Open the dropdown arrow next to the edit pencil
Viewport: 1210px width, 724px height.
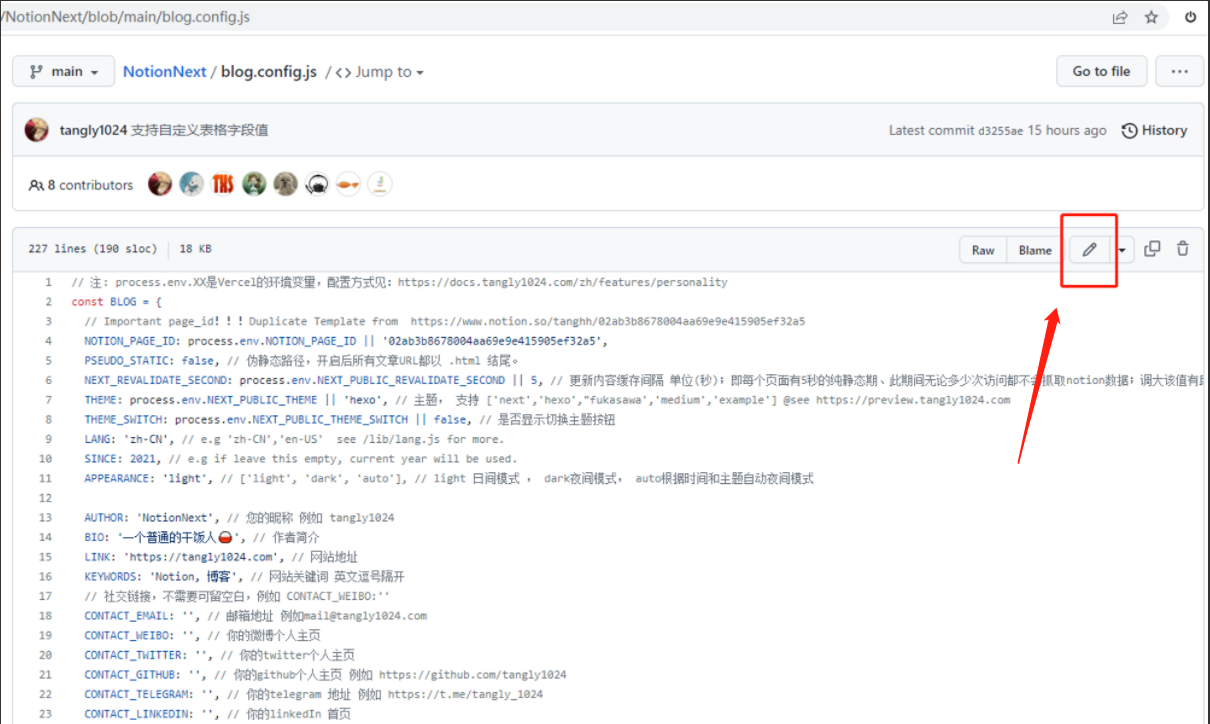click(x=1124, y=250)
